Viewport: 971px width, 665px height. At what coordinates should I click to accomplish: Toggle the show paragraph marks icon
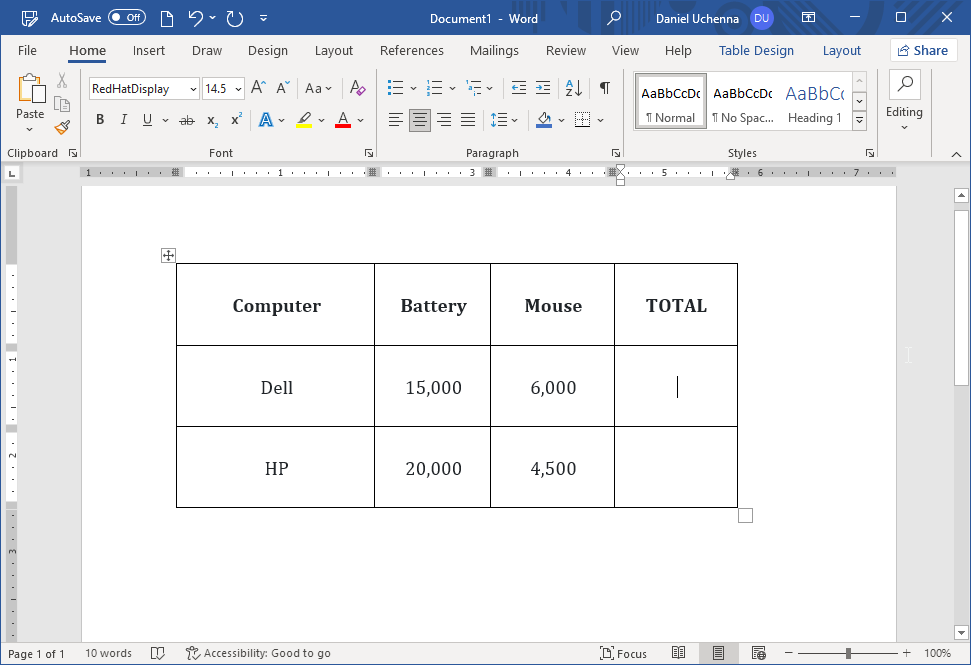click(x=604, y=88)
